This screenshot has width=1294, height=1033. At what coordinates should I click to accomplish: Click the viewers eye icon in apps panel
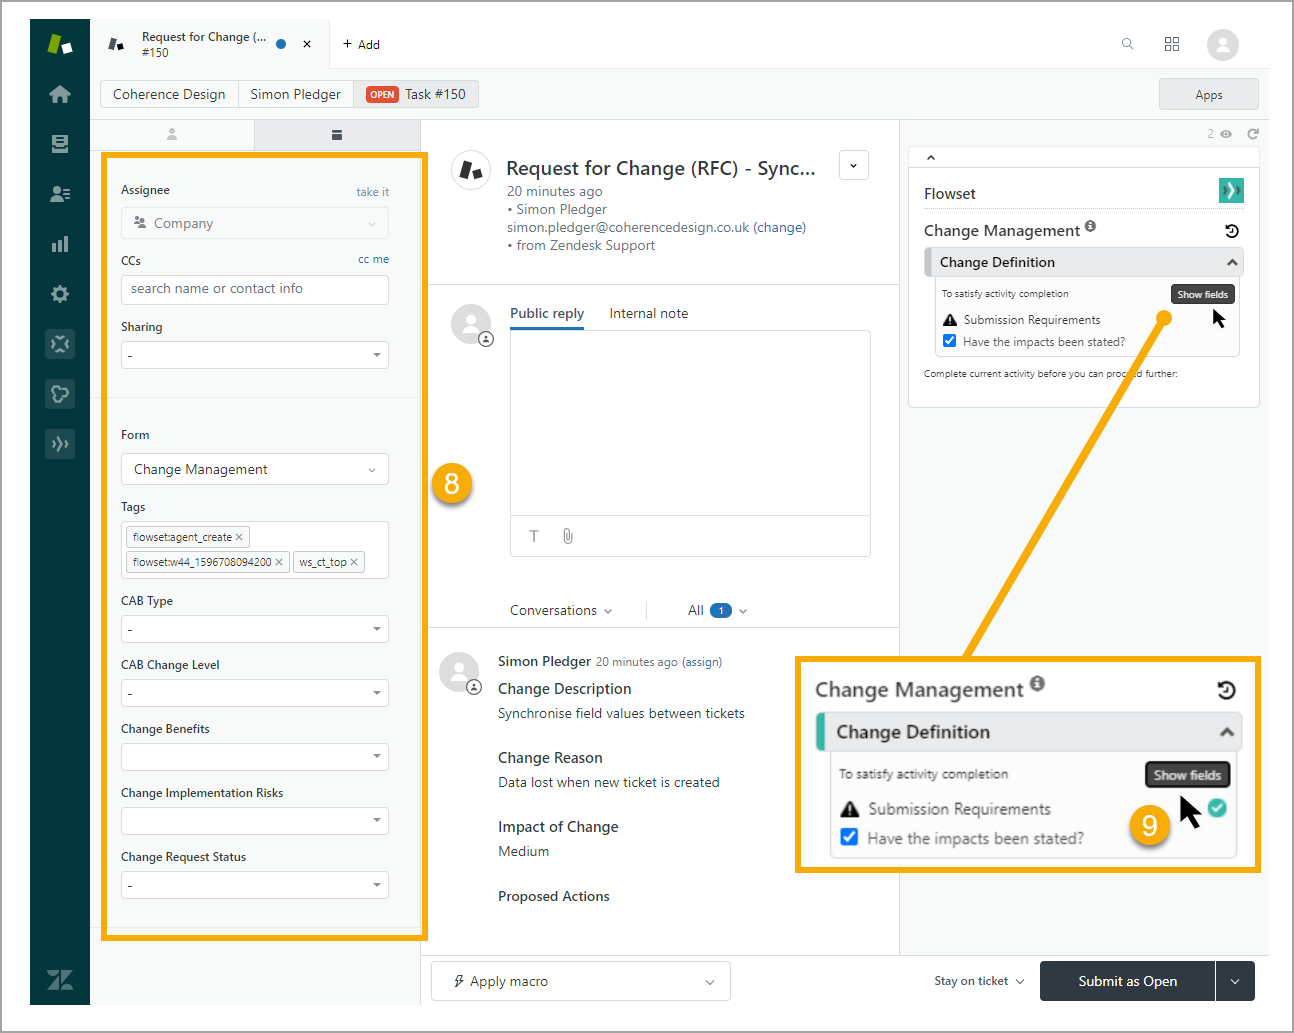pyautogui.click(x=1226, y=133)
